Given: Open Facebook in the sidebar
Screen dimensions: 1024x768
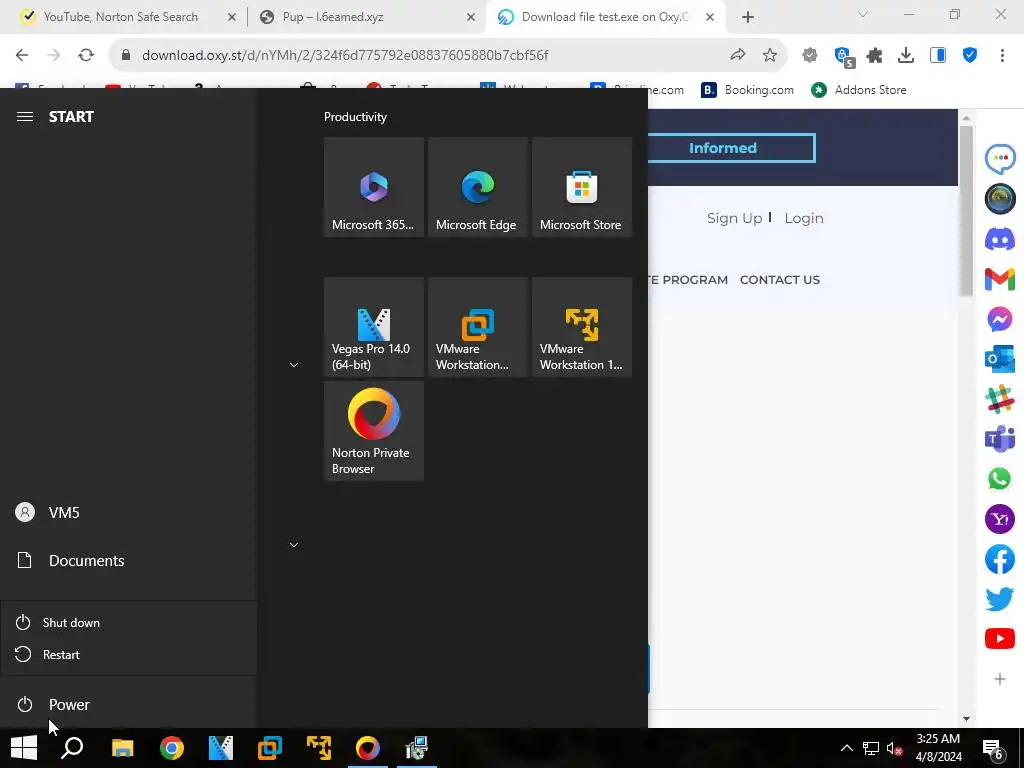Looking at the screenshot, I should pos(1000,559).
